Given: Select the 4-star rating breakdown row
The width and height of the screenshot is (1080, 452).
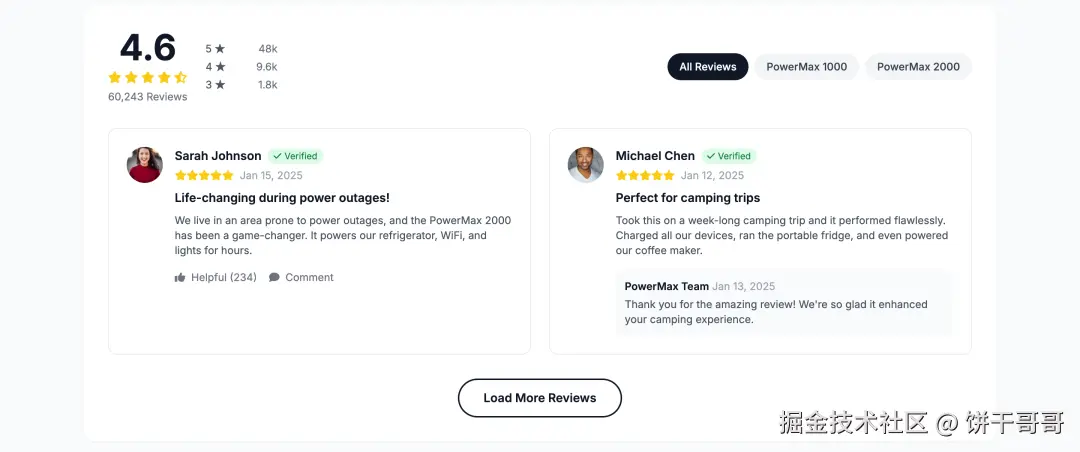Looking at the screenshot, I should pyautogui.click(x=241, y=67).
